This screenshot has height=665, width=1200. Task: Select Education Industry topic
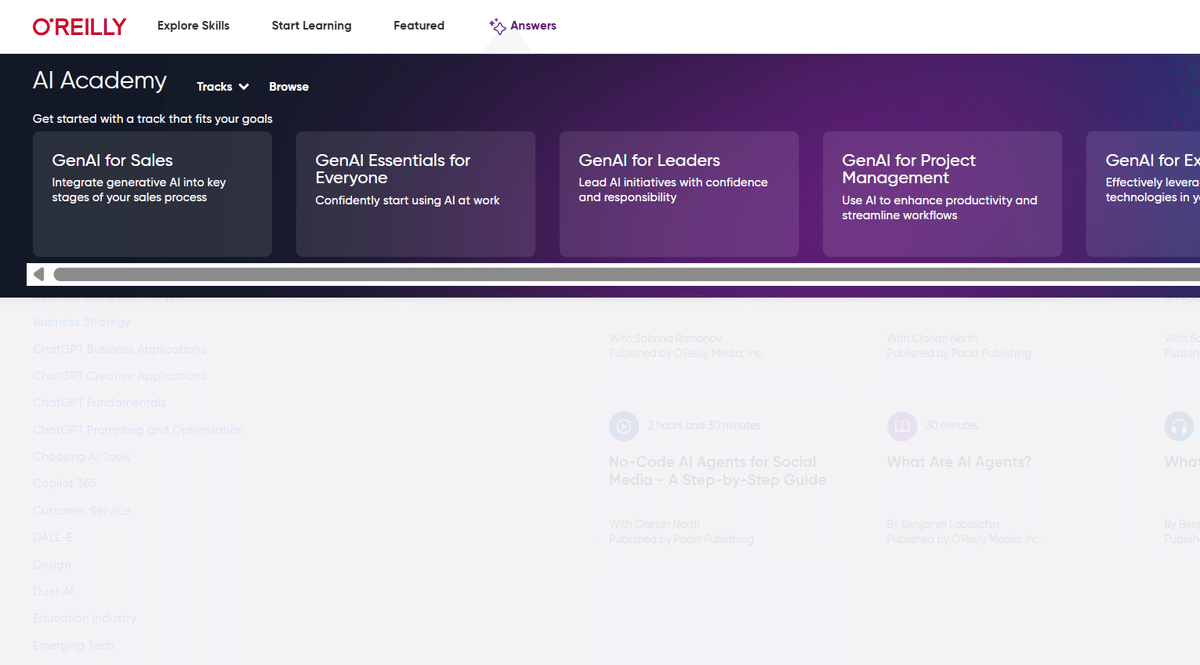point(84,618)
